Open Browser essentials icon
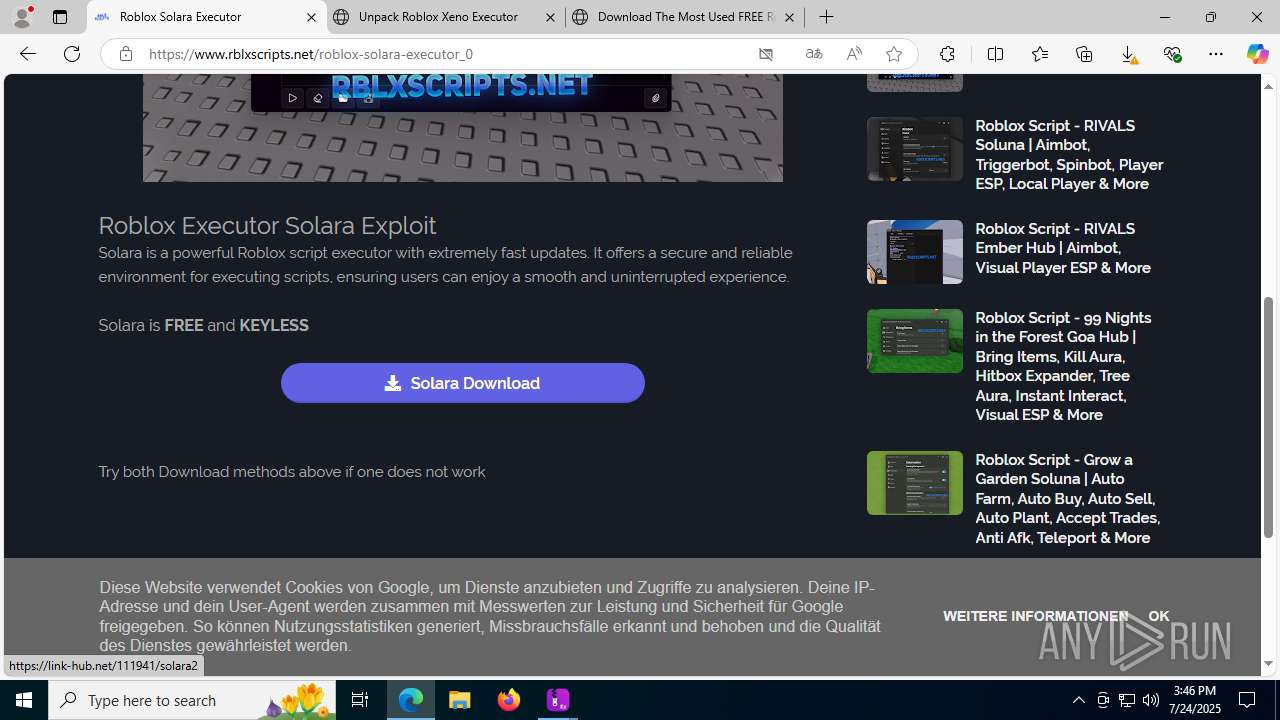The height and width of the screenshot is (720, 1280). point(1172,54)
